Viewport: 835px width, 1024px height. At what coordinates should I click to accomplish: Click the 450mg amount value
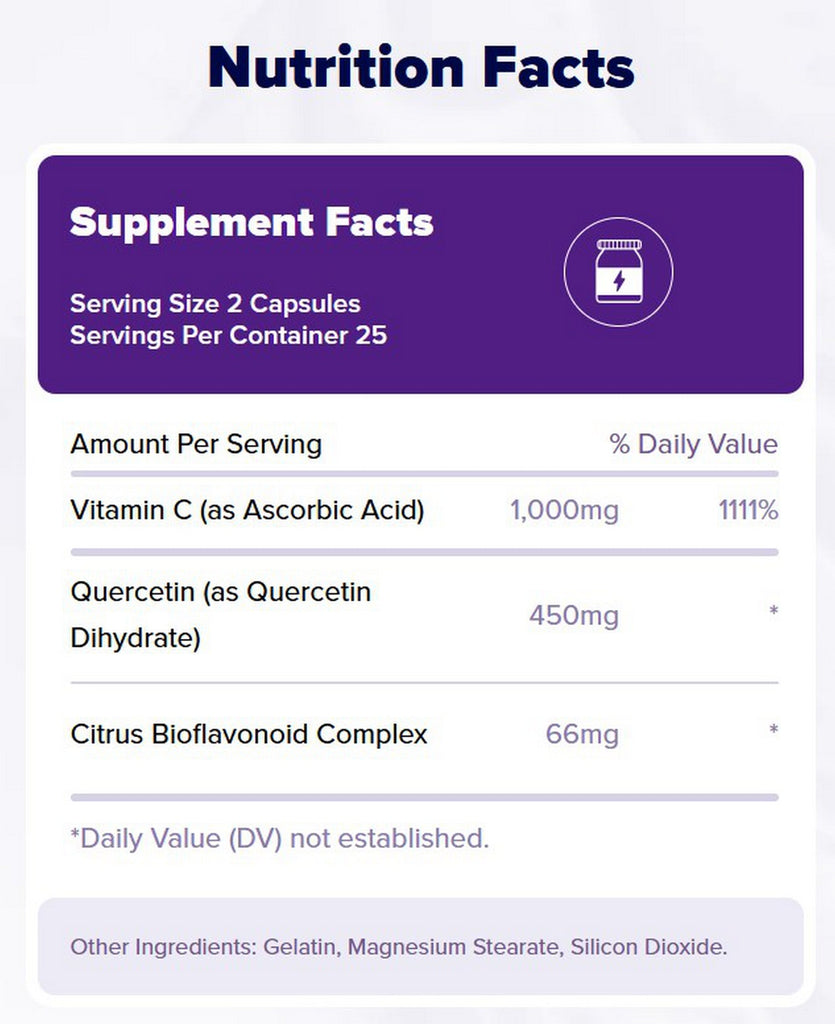coord(573,615)
